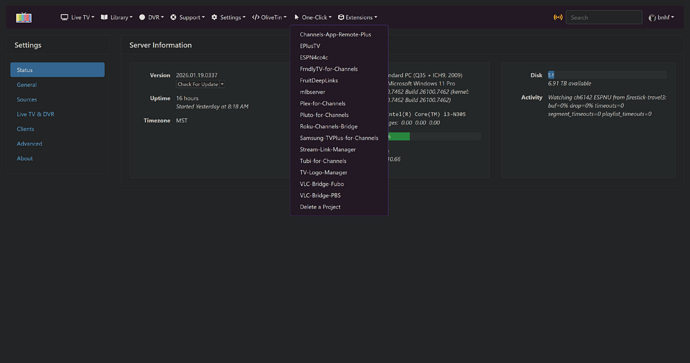690x363 pixels.
Task: Open Live TV & DVR settings
Action: [36, 114]
